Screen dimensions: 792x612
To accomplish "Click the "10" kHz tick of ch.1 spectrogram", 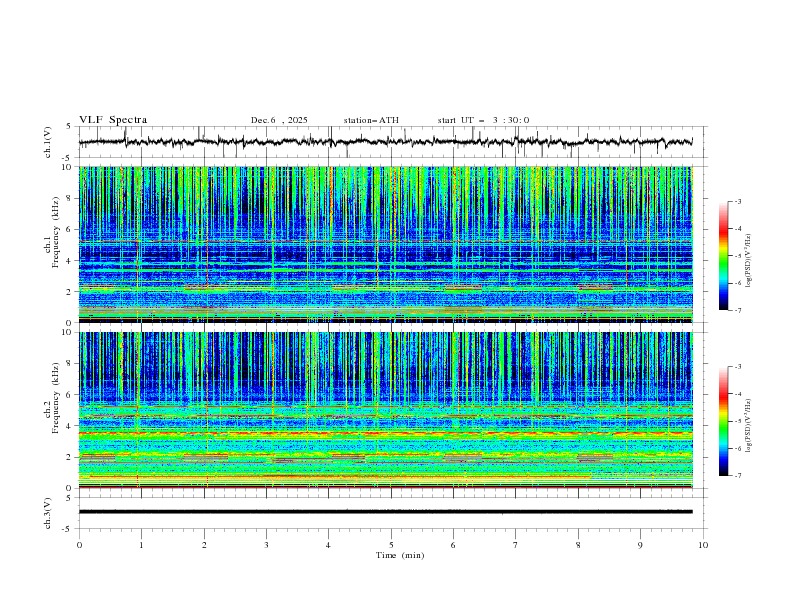I will (68, 167).
